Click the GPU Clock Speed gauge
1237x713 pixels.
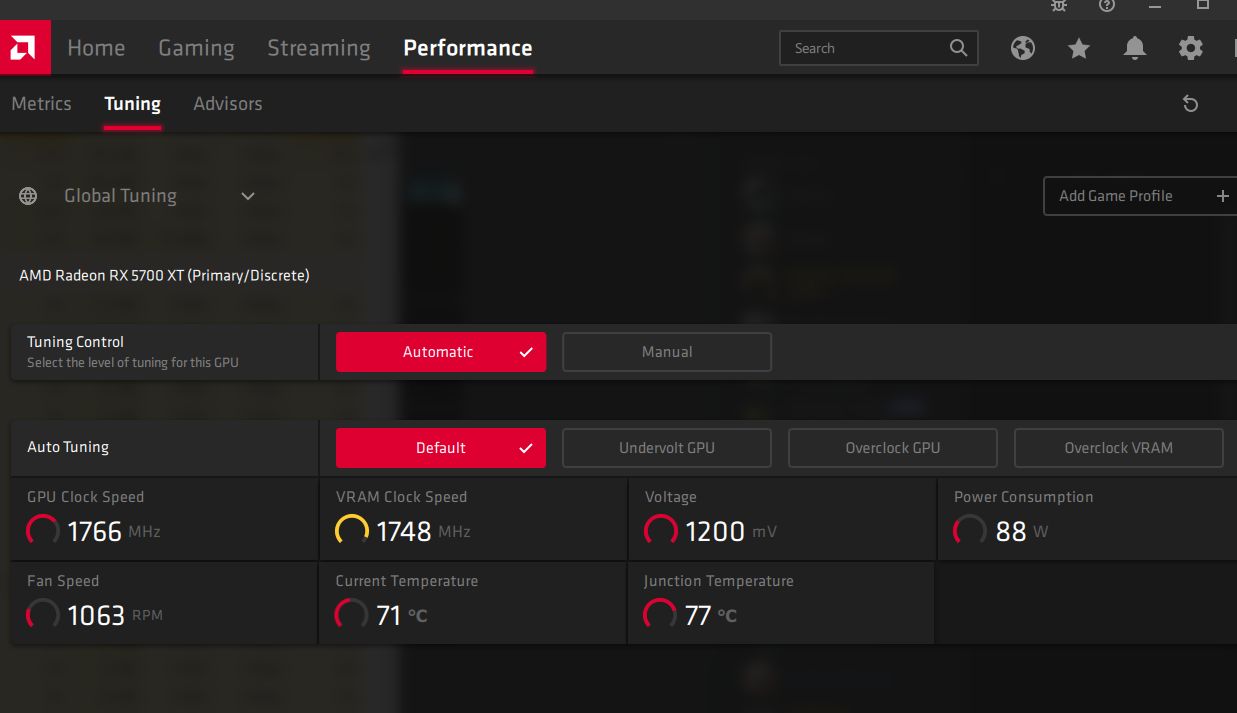coord(43,530)
